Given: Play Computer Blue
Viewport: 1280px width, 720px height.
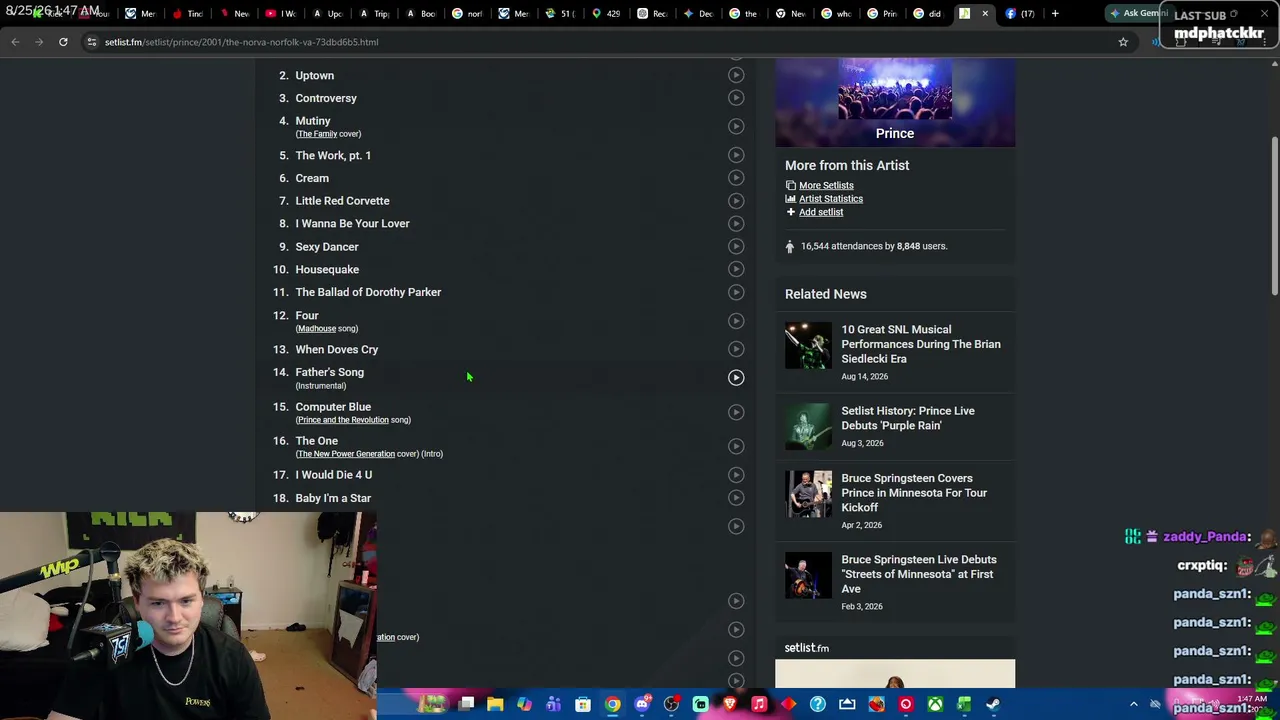Looking at the screenshot, I should [x=736, y=412].
